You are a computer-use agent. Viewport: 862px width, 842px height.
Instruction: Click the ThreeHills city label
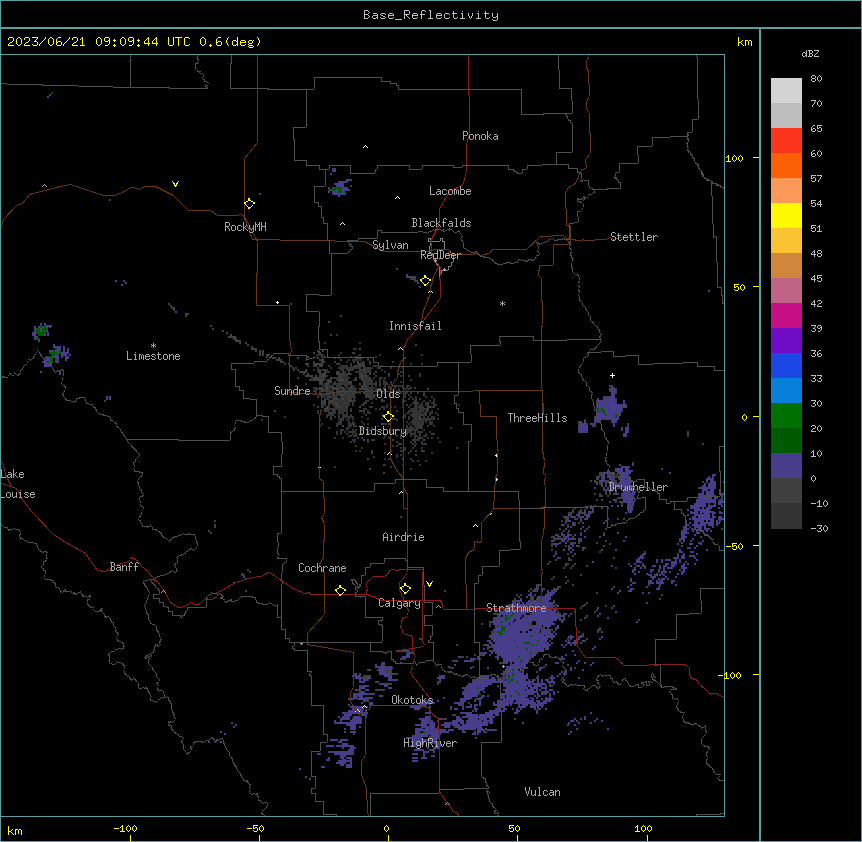(x=537, y=418)
